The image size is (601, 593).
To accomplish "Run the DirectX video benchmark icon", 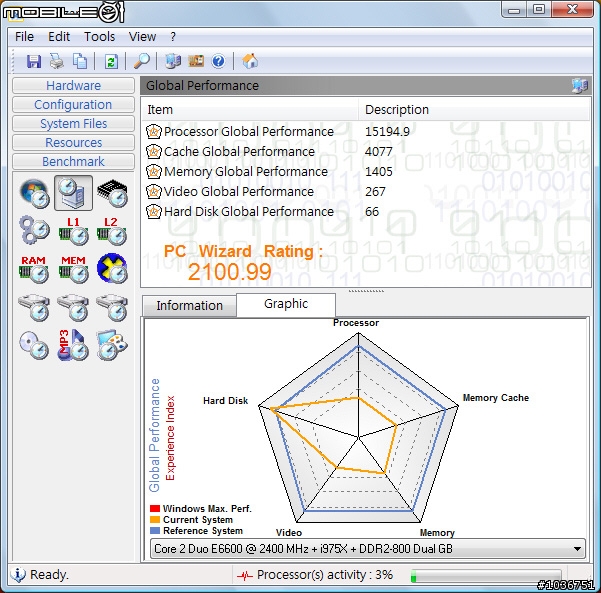I will point(112,268).
